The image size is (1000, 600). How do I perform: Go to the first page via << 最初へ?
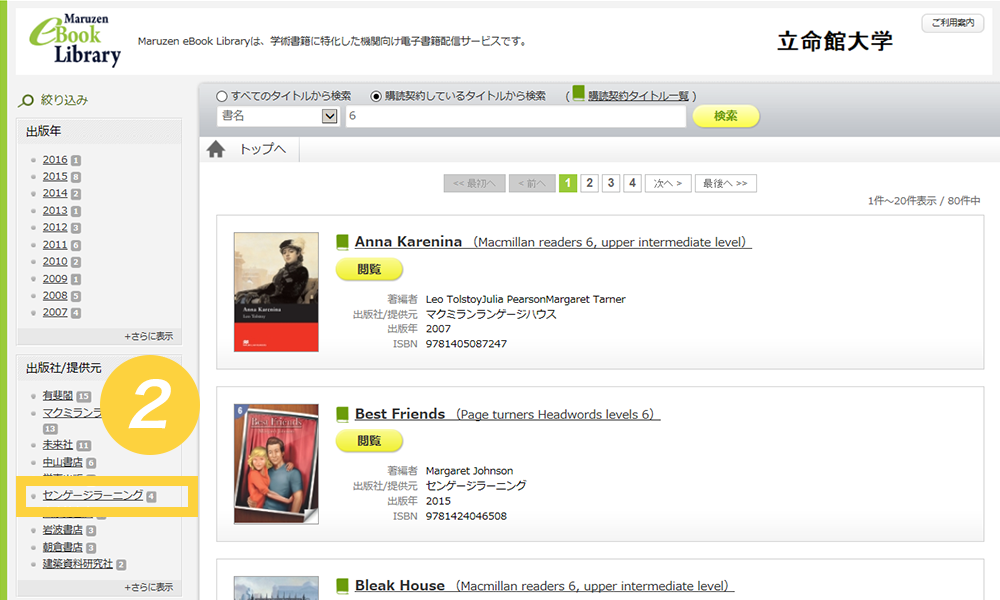pyautogui.click(x=474, y=184)
